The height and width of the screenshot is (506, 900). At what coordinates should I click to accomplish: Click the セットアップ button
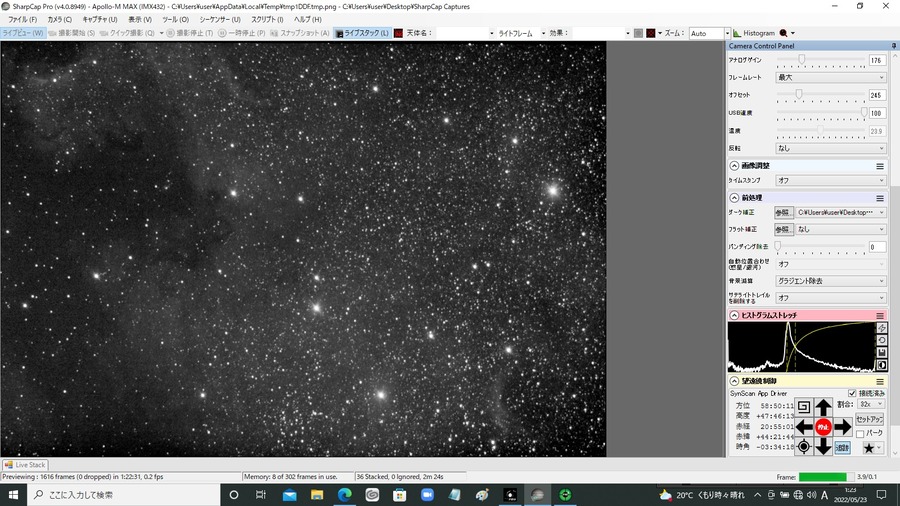[870, 419]
